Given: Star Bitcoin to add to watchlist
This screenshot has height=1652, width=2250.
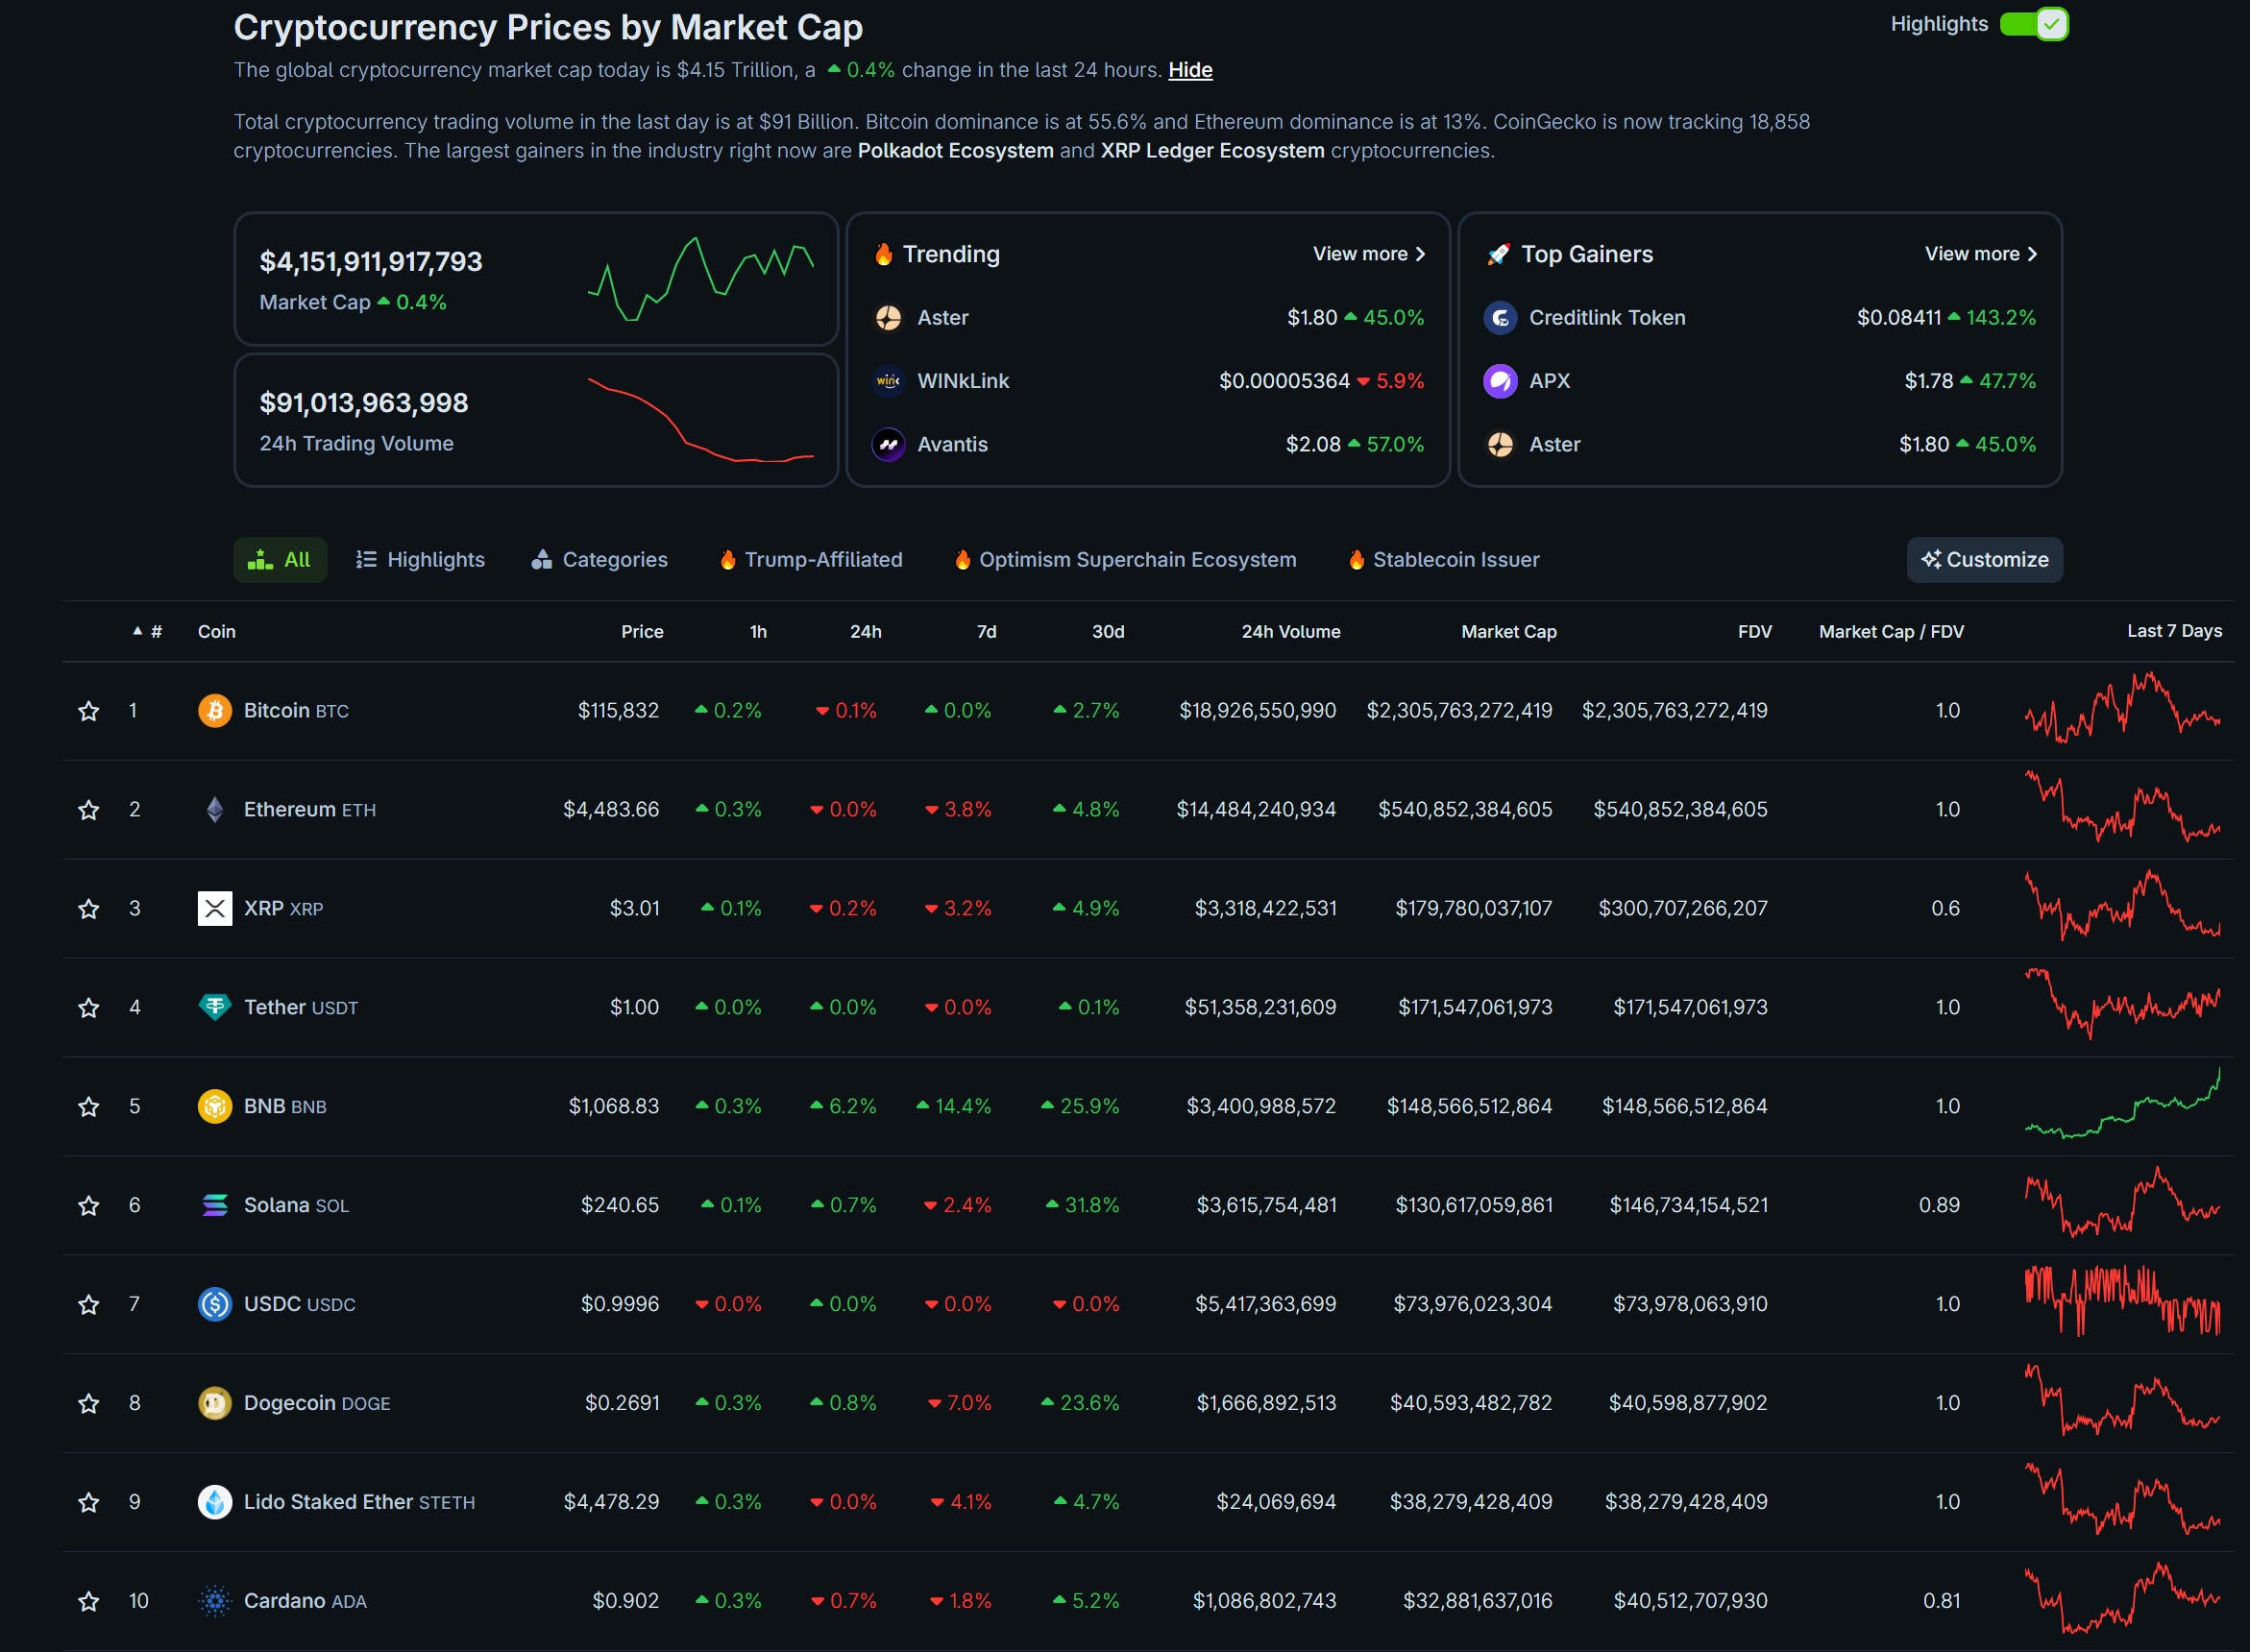Looking at the screenshot, I should (89, 711).
